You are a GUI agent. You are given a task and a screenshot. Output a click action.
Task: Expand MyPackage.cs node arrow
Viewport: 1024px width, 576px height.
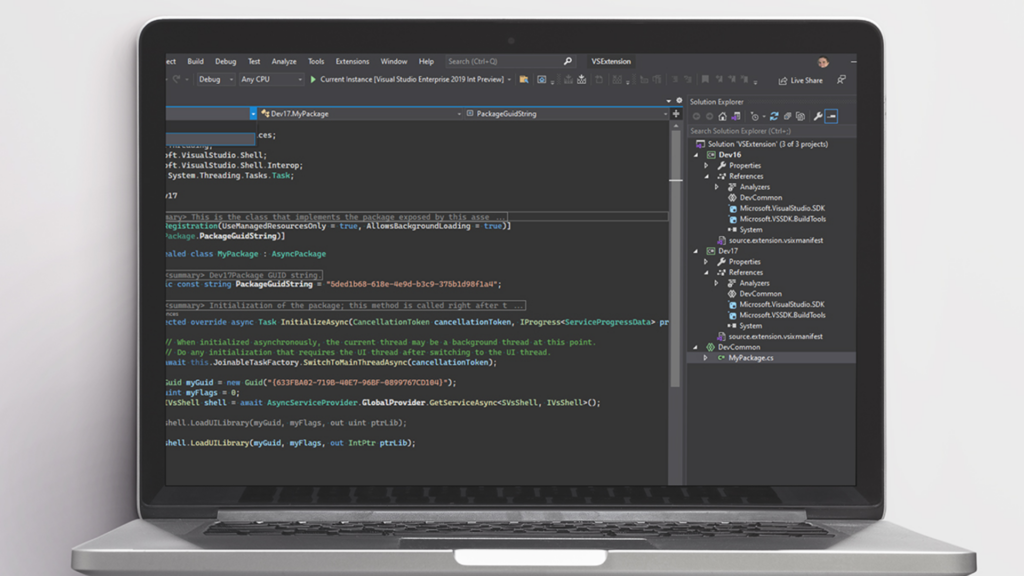(705, 358)
